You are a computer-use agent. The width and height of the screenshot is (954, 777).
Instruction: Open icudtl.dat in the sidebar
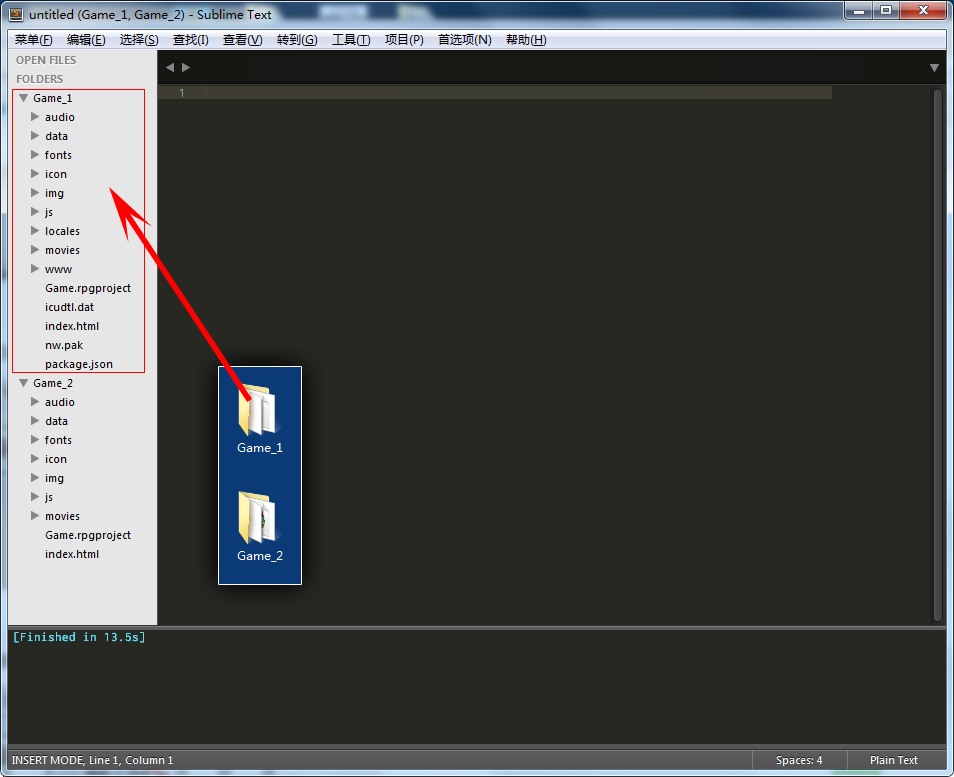(69, 307)
